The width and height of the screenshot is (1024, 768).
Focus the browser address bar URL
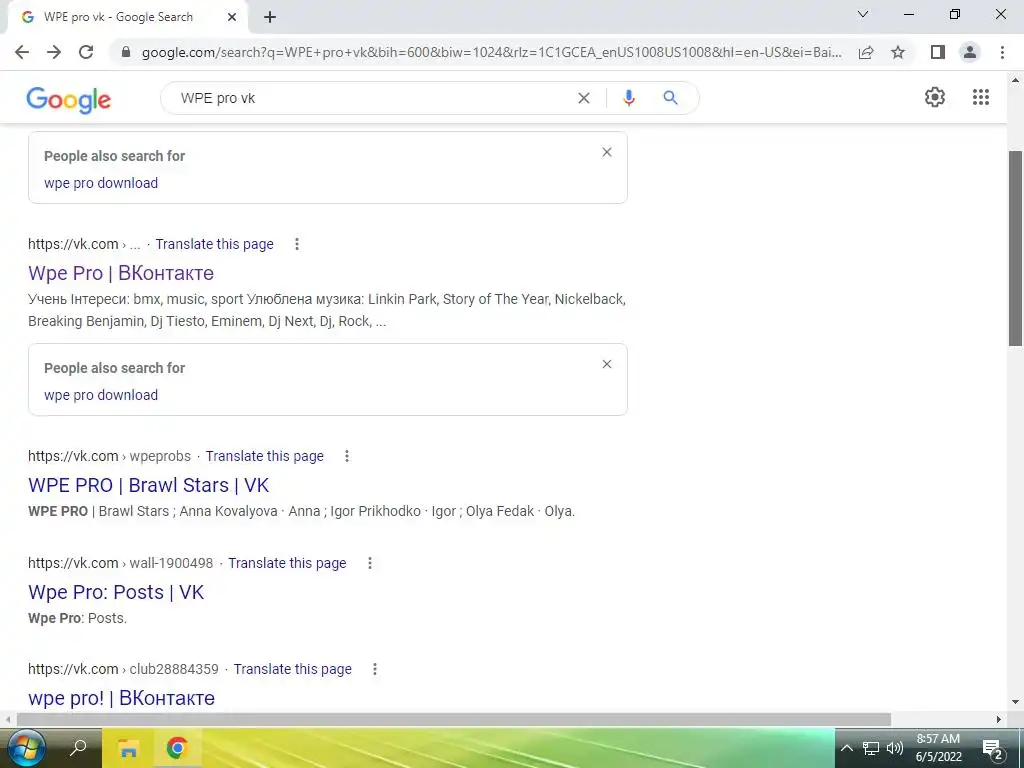[491, 52]
